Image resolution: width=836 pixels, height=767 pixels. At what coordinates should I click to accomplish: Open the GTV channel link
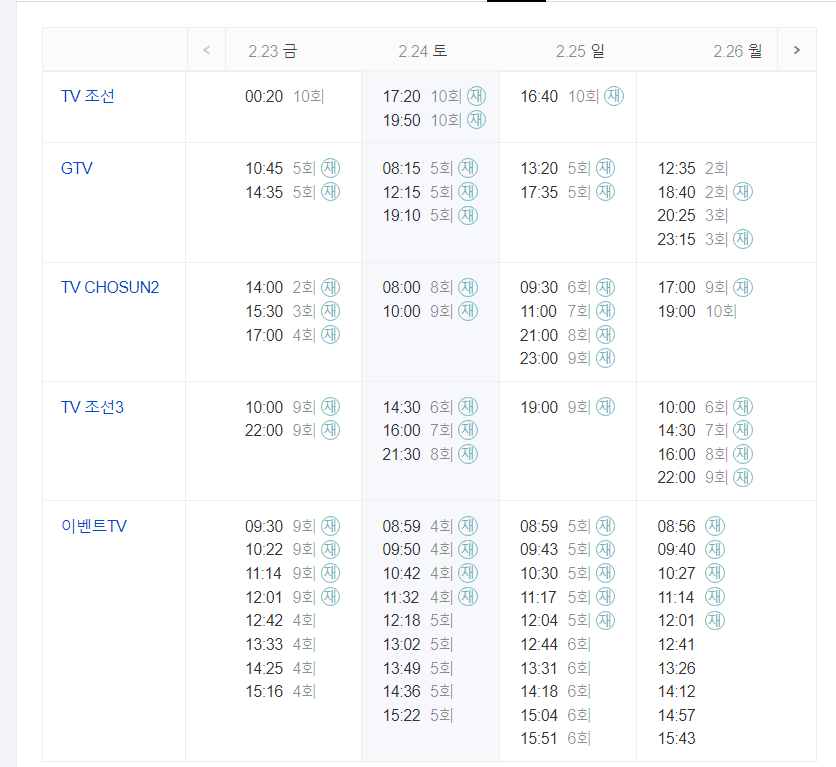click(77, 168)
